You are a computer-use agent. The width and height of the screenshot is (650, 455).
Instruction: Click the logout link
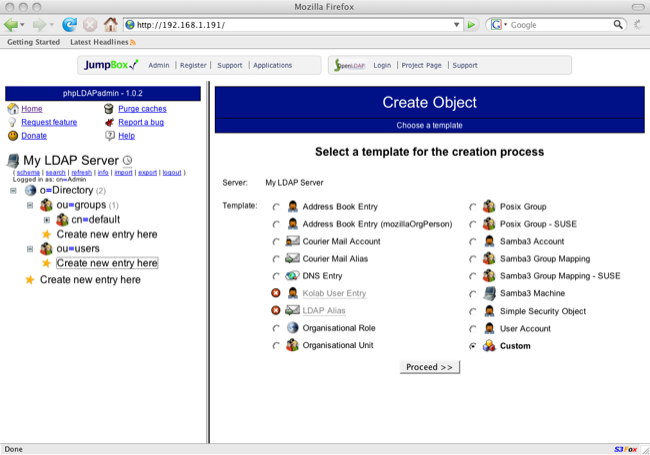pyautogui.click(x=172, y=173)
